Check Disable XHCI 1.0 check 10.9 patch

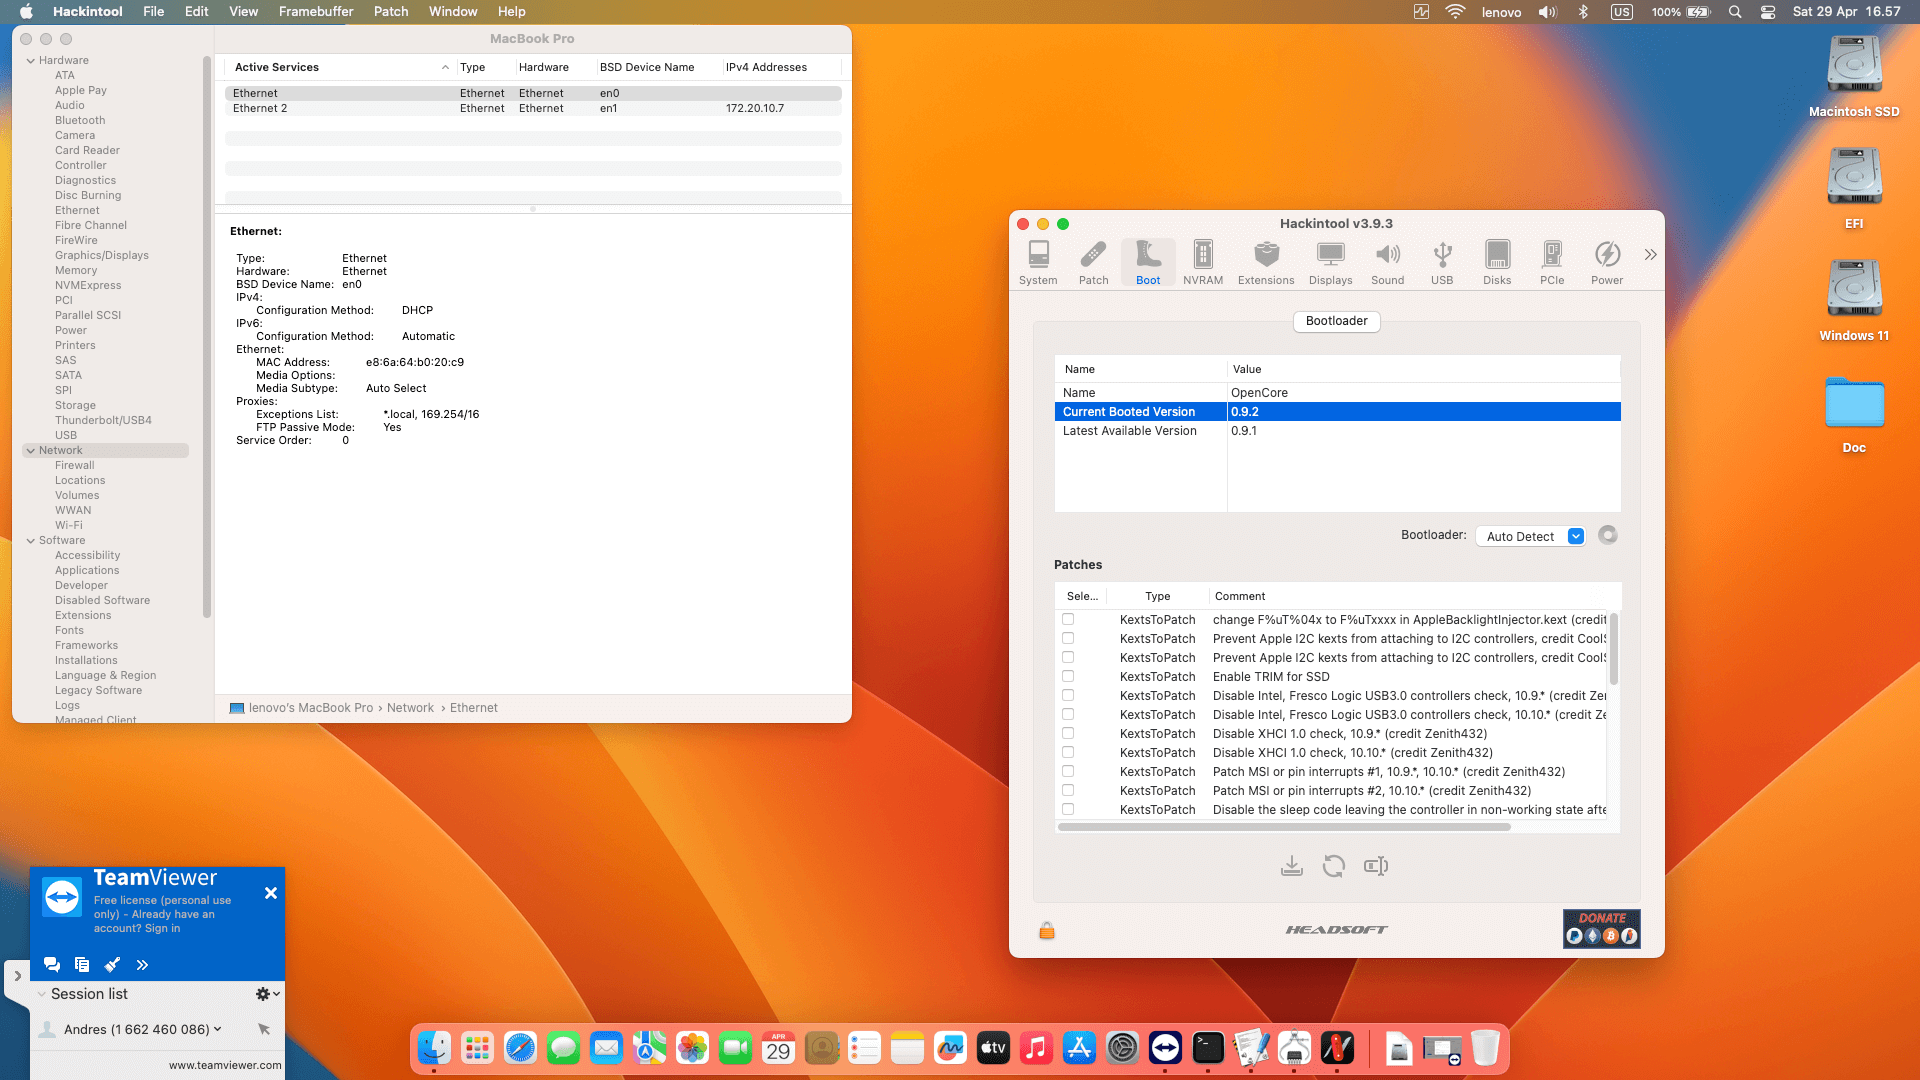(x=1068, y=734)
